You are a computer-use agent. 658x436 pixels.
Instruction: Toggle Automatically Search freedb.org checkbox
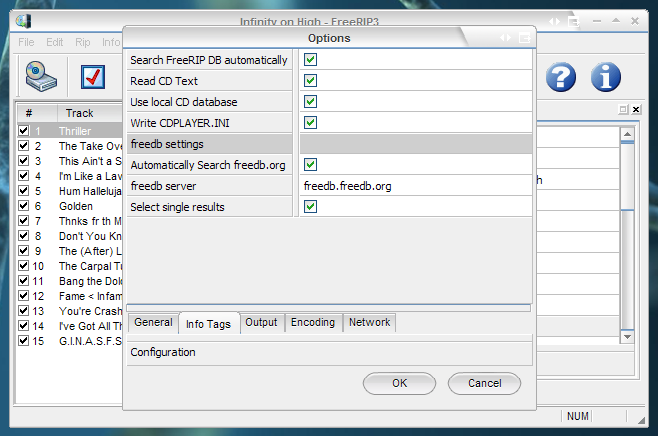[x=311, y=164]
